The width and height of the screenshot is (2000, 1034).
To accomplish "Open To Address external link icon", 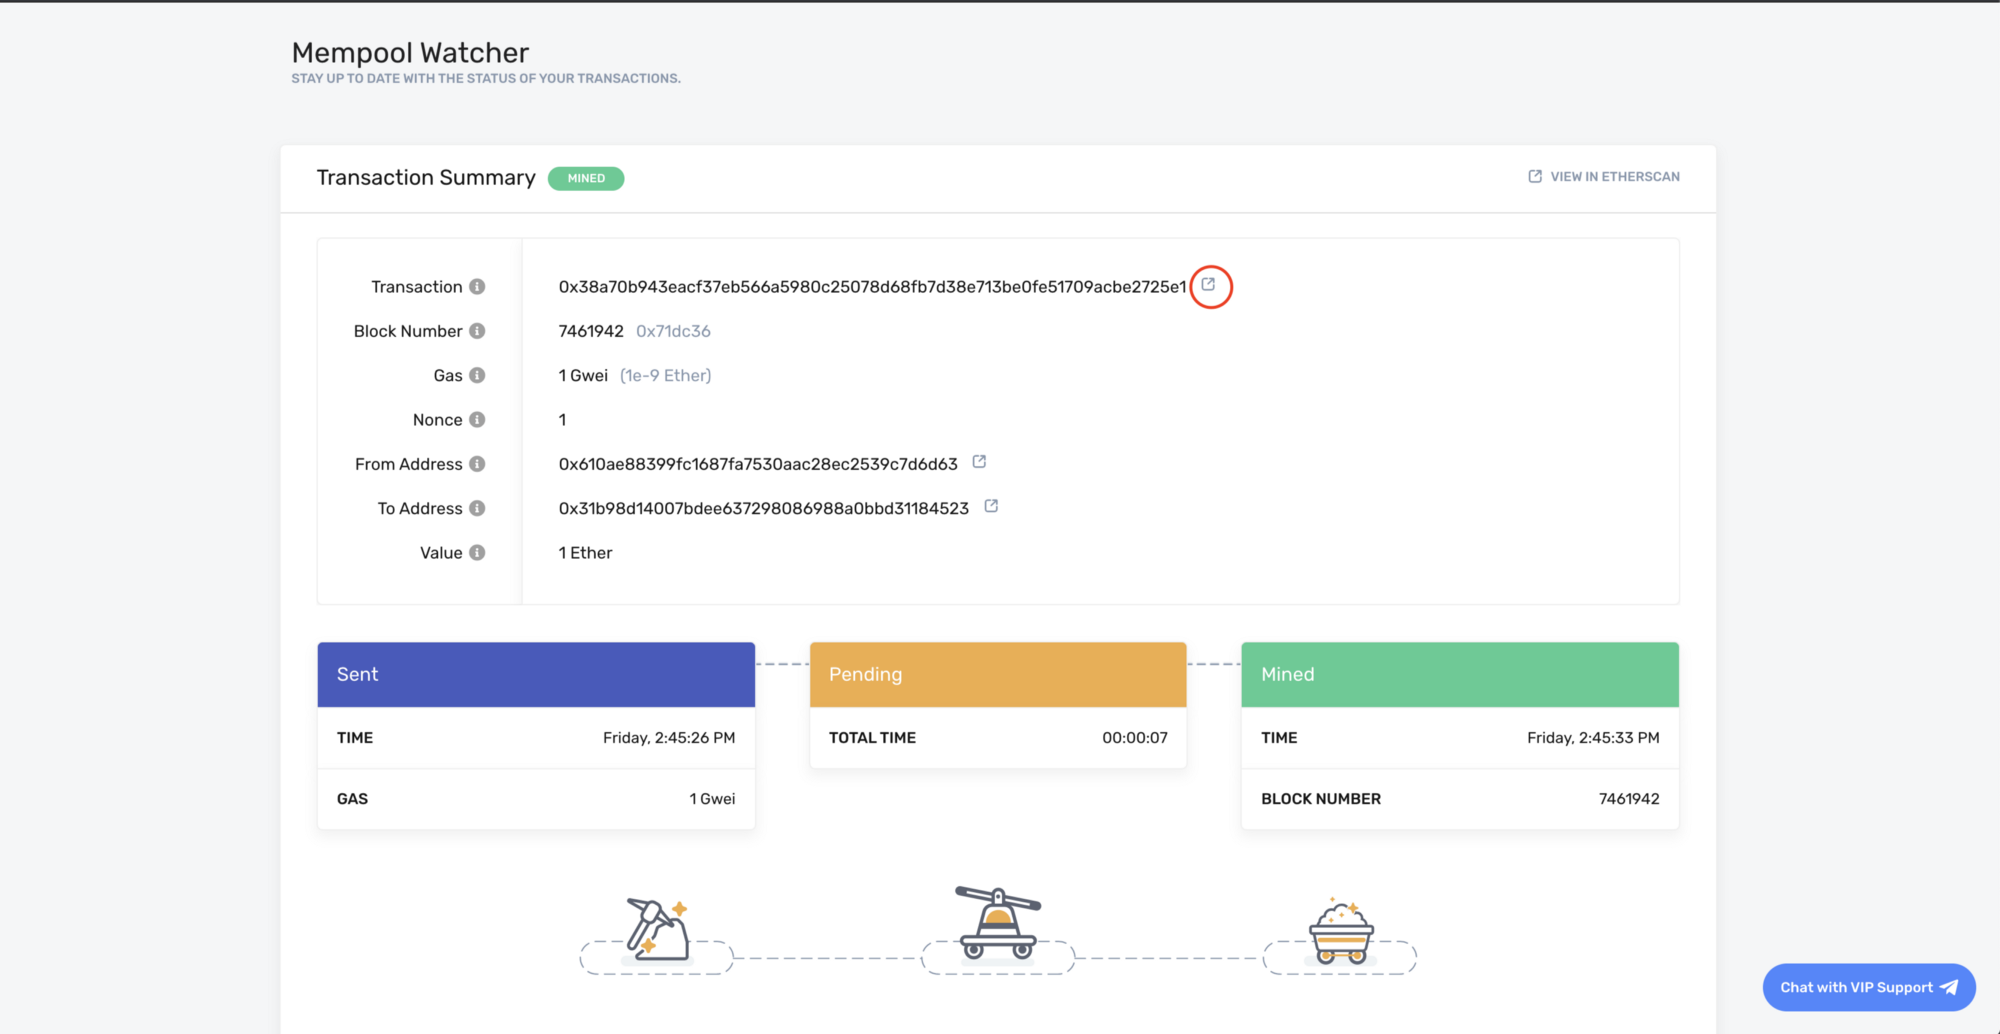I will click(991, 506).
